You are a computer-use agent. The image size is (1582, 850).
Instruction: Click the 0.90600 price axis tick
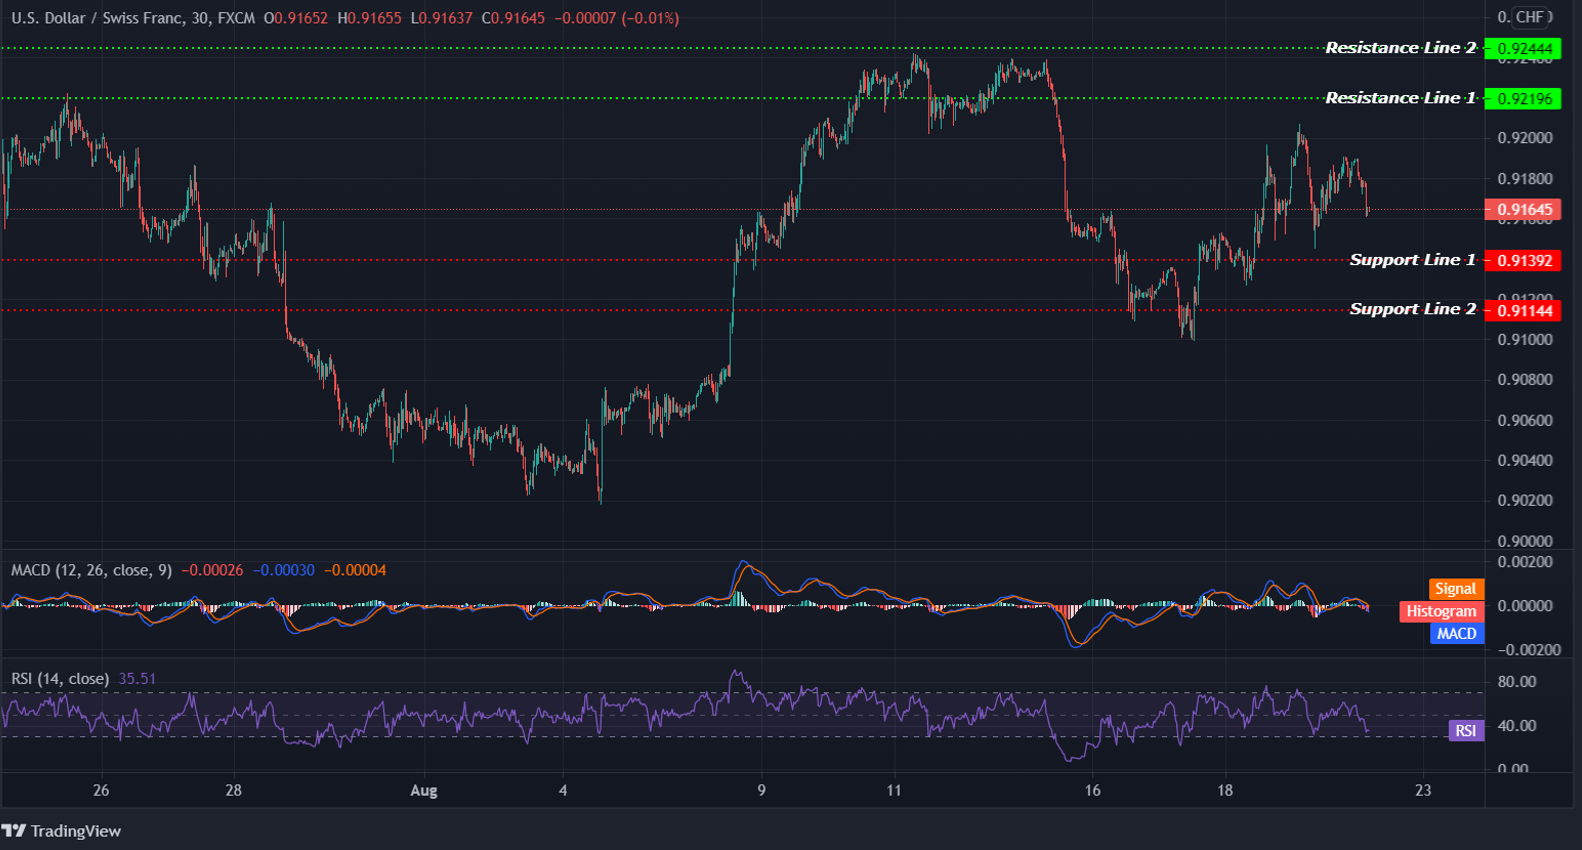click(1525, 420)
